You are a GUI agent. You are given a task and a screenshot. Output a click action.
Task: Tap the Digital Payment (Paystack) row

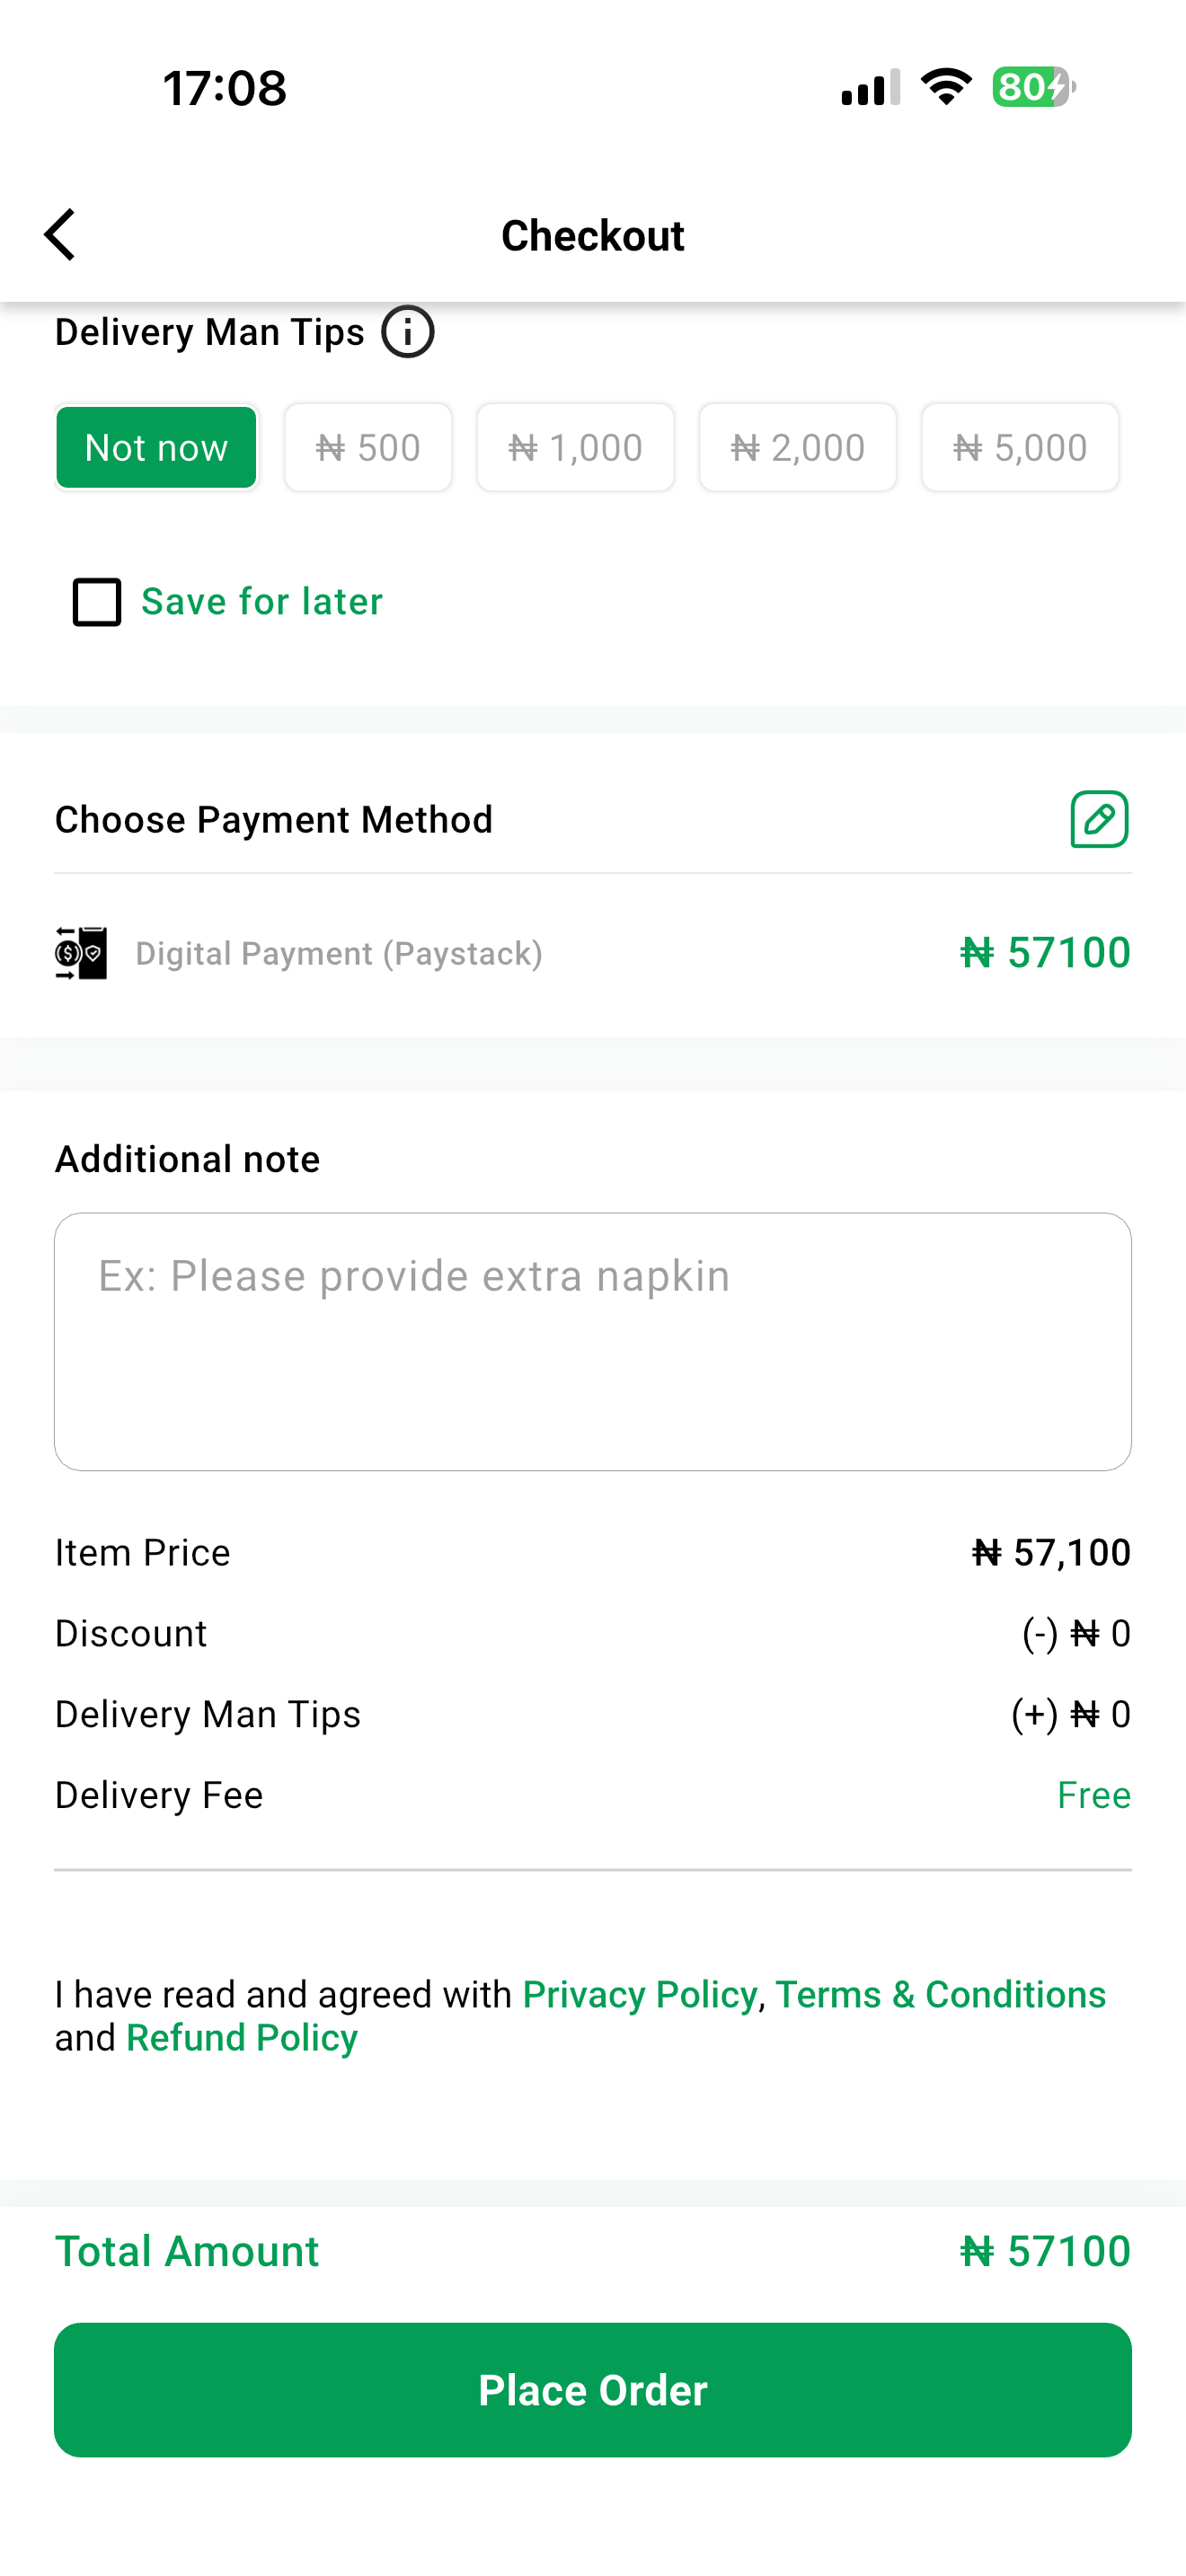(x=593, y=953)
